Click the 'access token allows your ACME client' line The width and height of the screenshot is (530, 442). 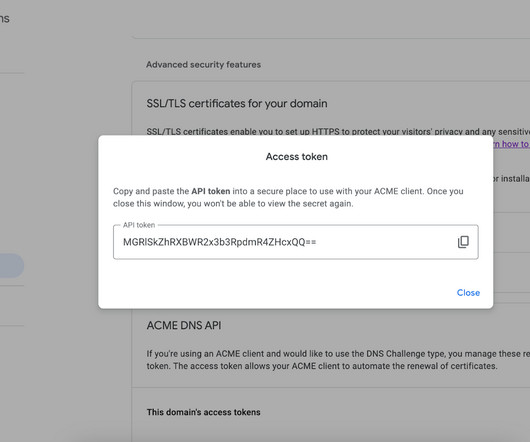click(x=322, y=366)
